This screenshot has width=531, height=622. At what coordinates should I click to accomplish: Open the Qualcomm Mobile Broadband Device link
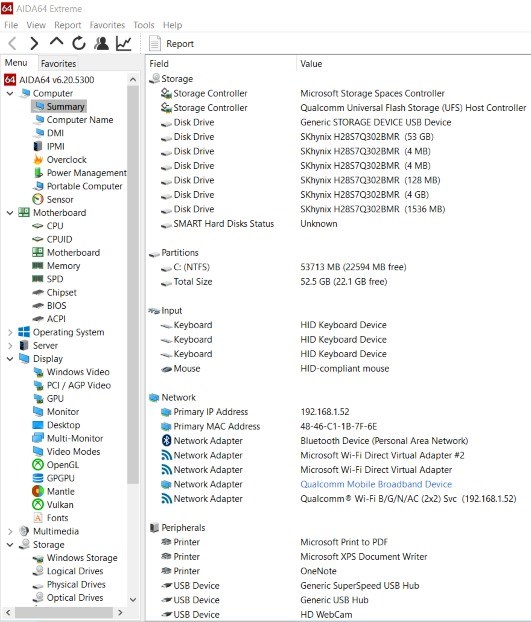coord(376,484)
